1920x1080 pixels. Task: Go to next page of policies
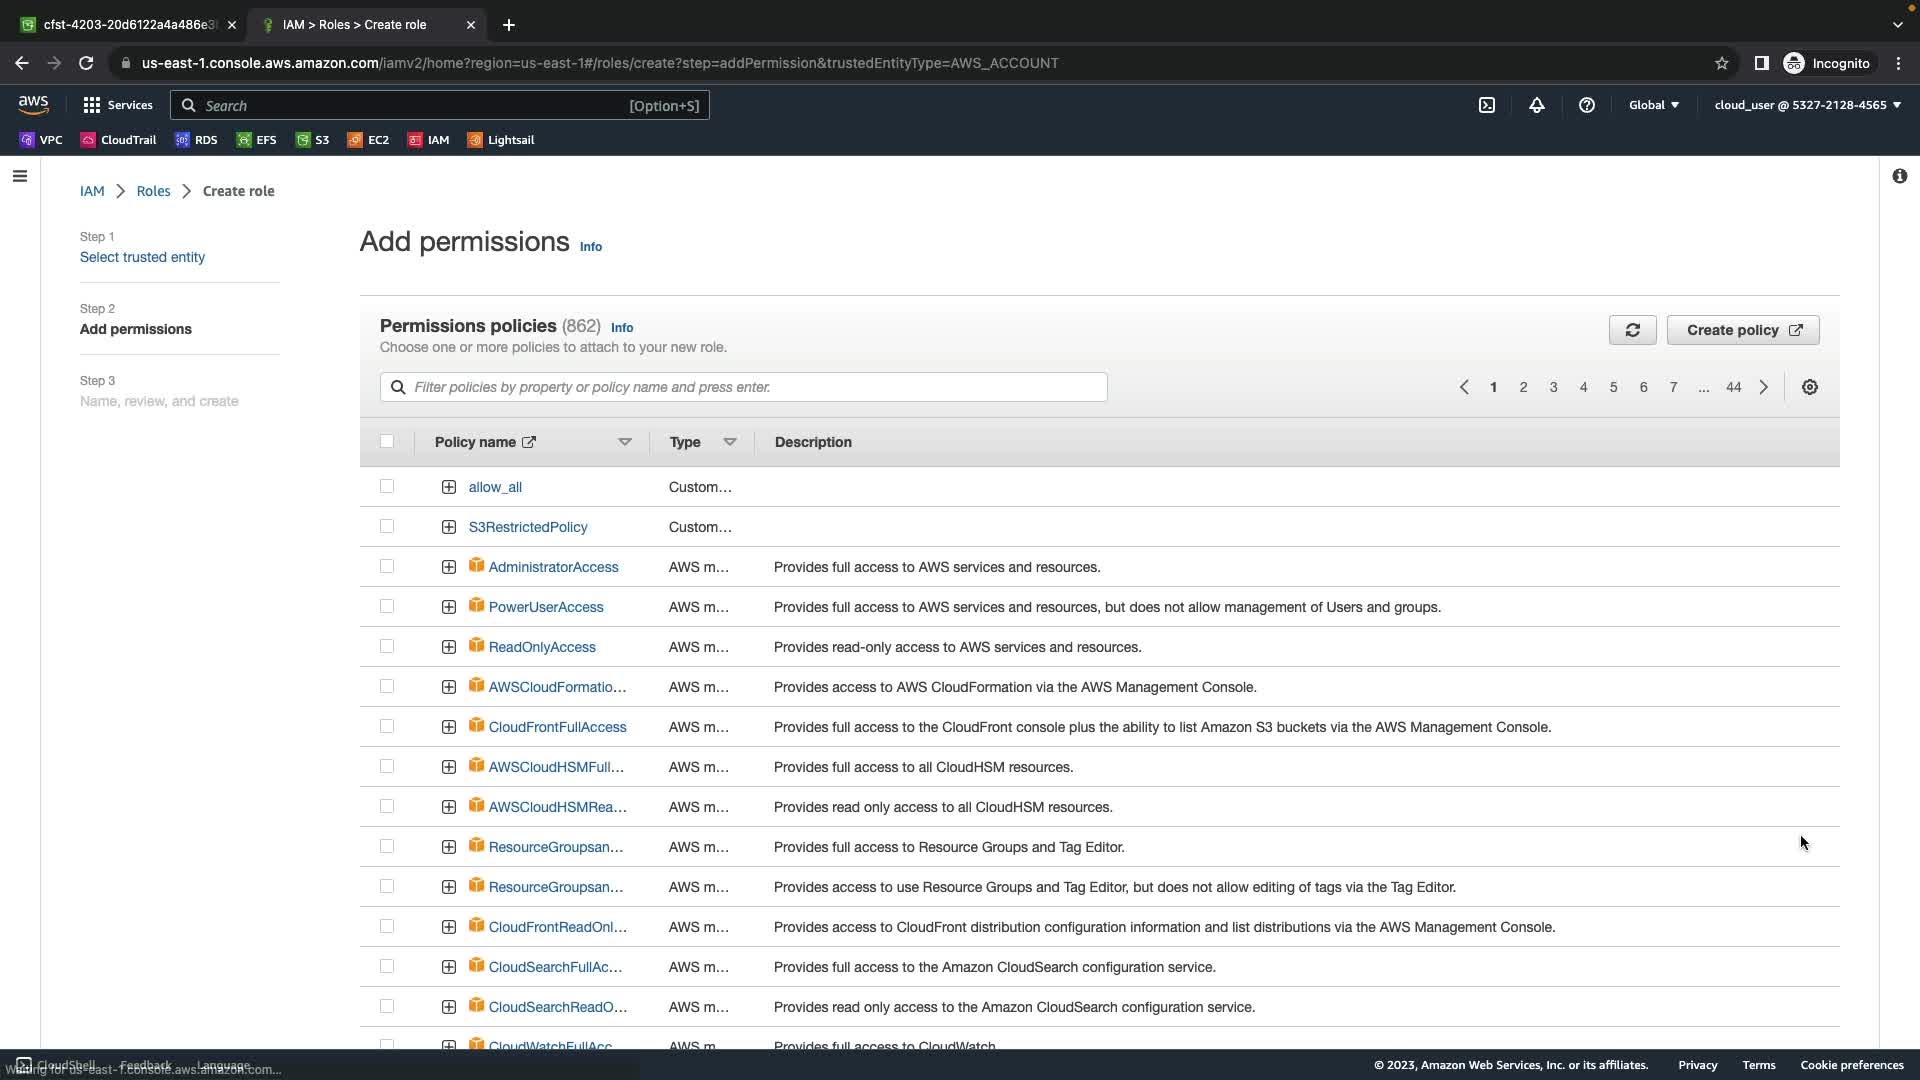pyautogui.click(x=1764, y=387)
